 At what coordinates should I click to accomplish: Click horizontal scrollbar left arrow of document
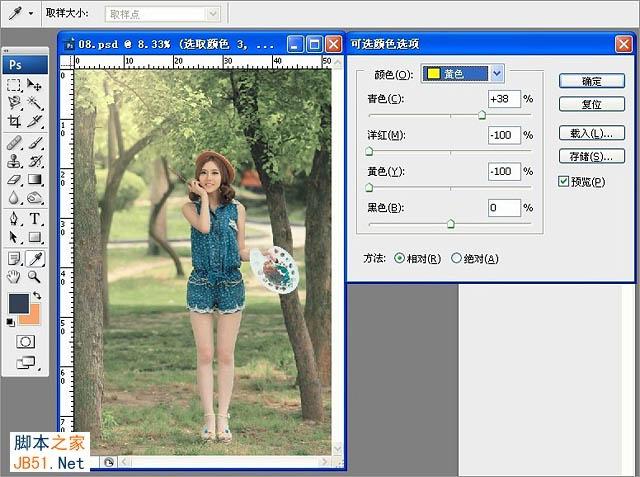click(x=124, y=462)
